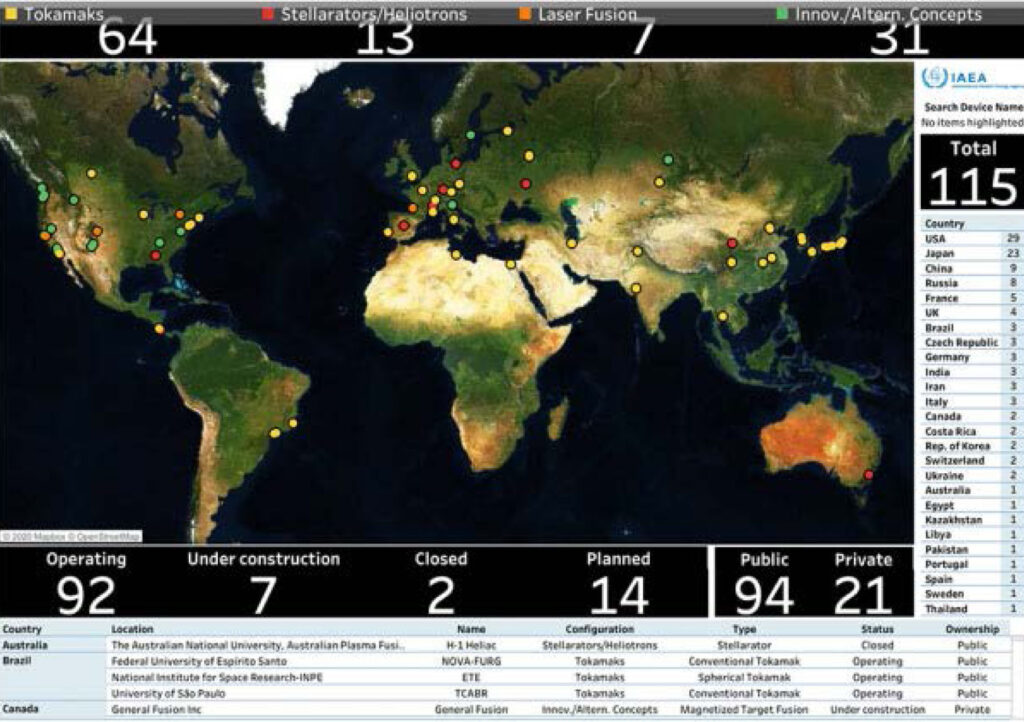Select the orange marker in Costa Rica
This screenshot has height=722, width=1024.
159,329
